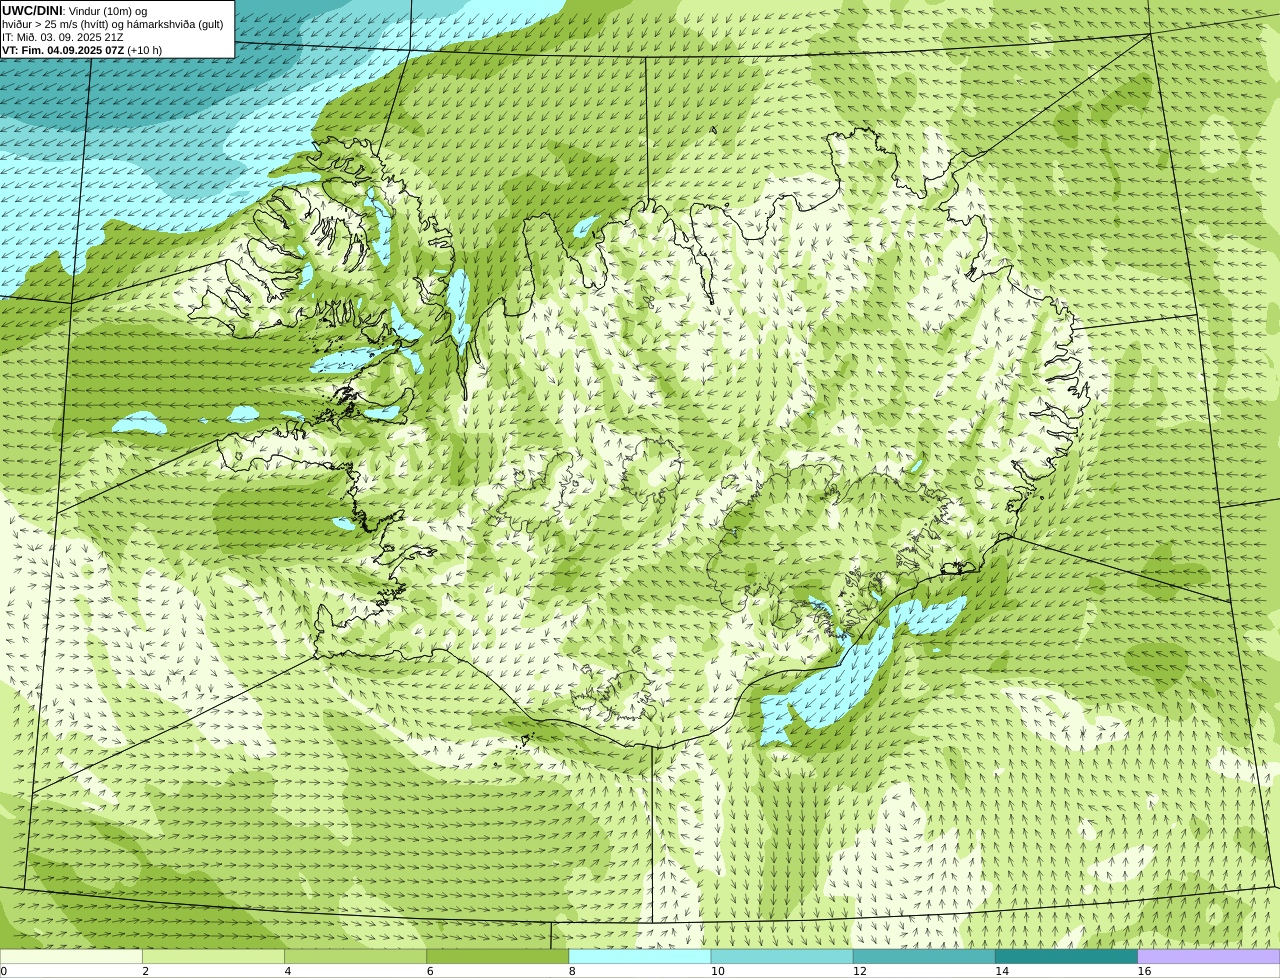Click the scale label '4'
The height and width of the screenshot is (978, 1280).
point(288,971)
